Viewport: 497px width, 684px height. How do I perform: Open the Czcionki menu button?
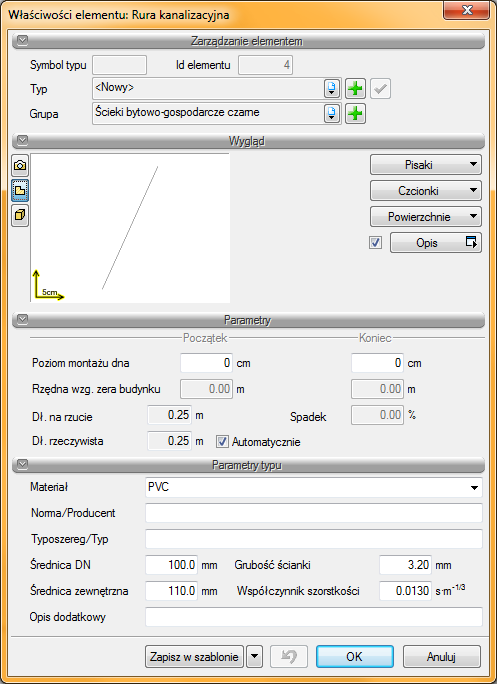pos(425,191)
